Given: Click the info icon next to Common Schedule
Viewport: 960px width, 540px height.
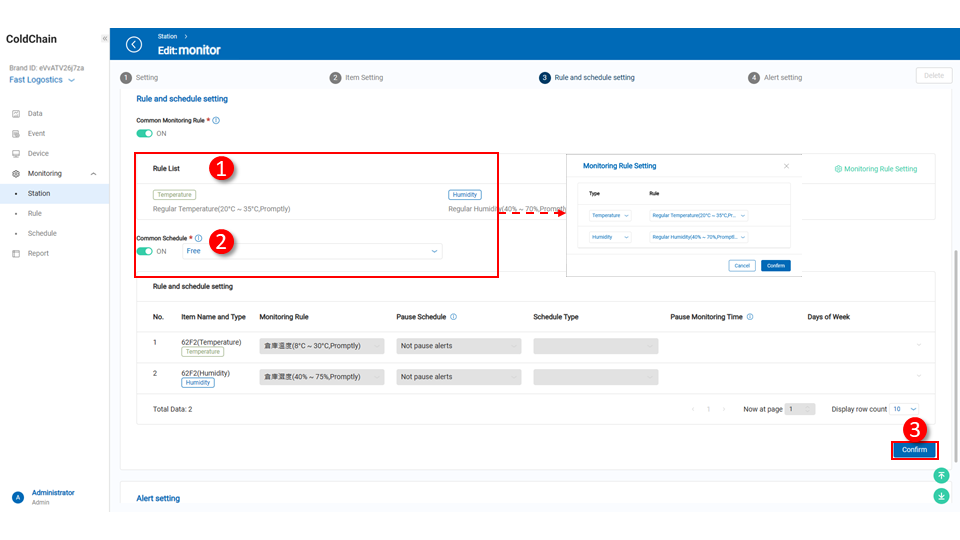Looking at the screenshot, I should point(198,238).
